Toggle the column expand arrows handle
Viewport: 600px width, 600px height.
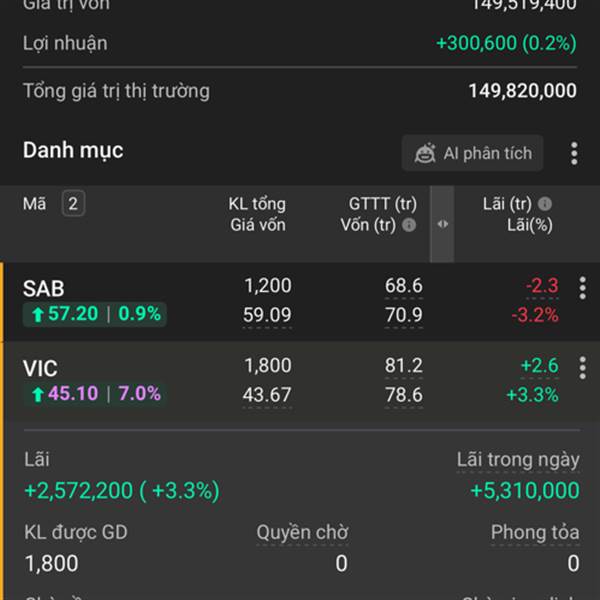point(442,224)
